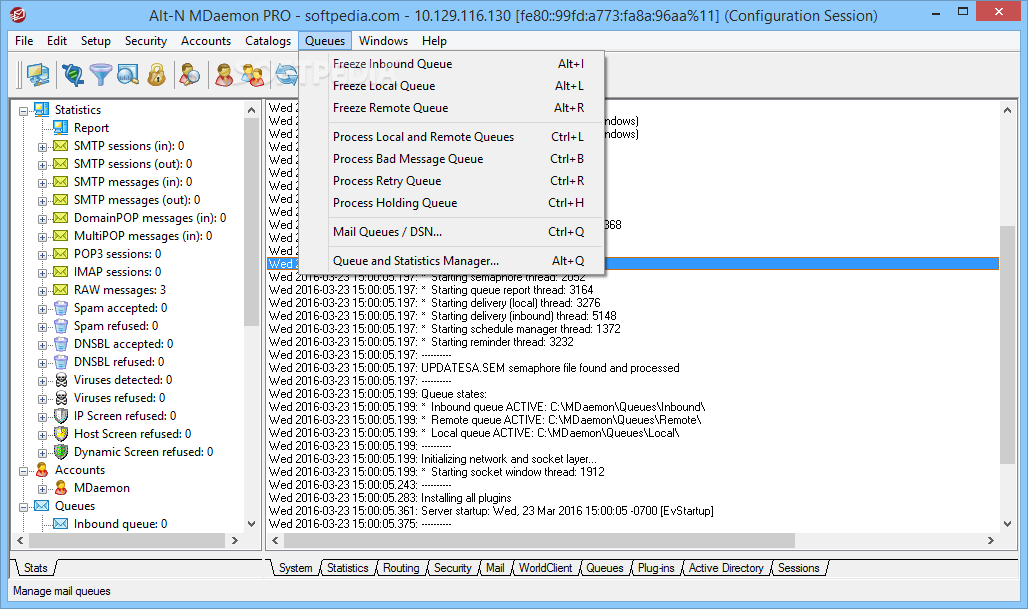This screenshot has height=609, width=1028.
Task: Click the Queues envelope icon in tree
Action: (x=41, y=505)
